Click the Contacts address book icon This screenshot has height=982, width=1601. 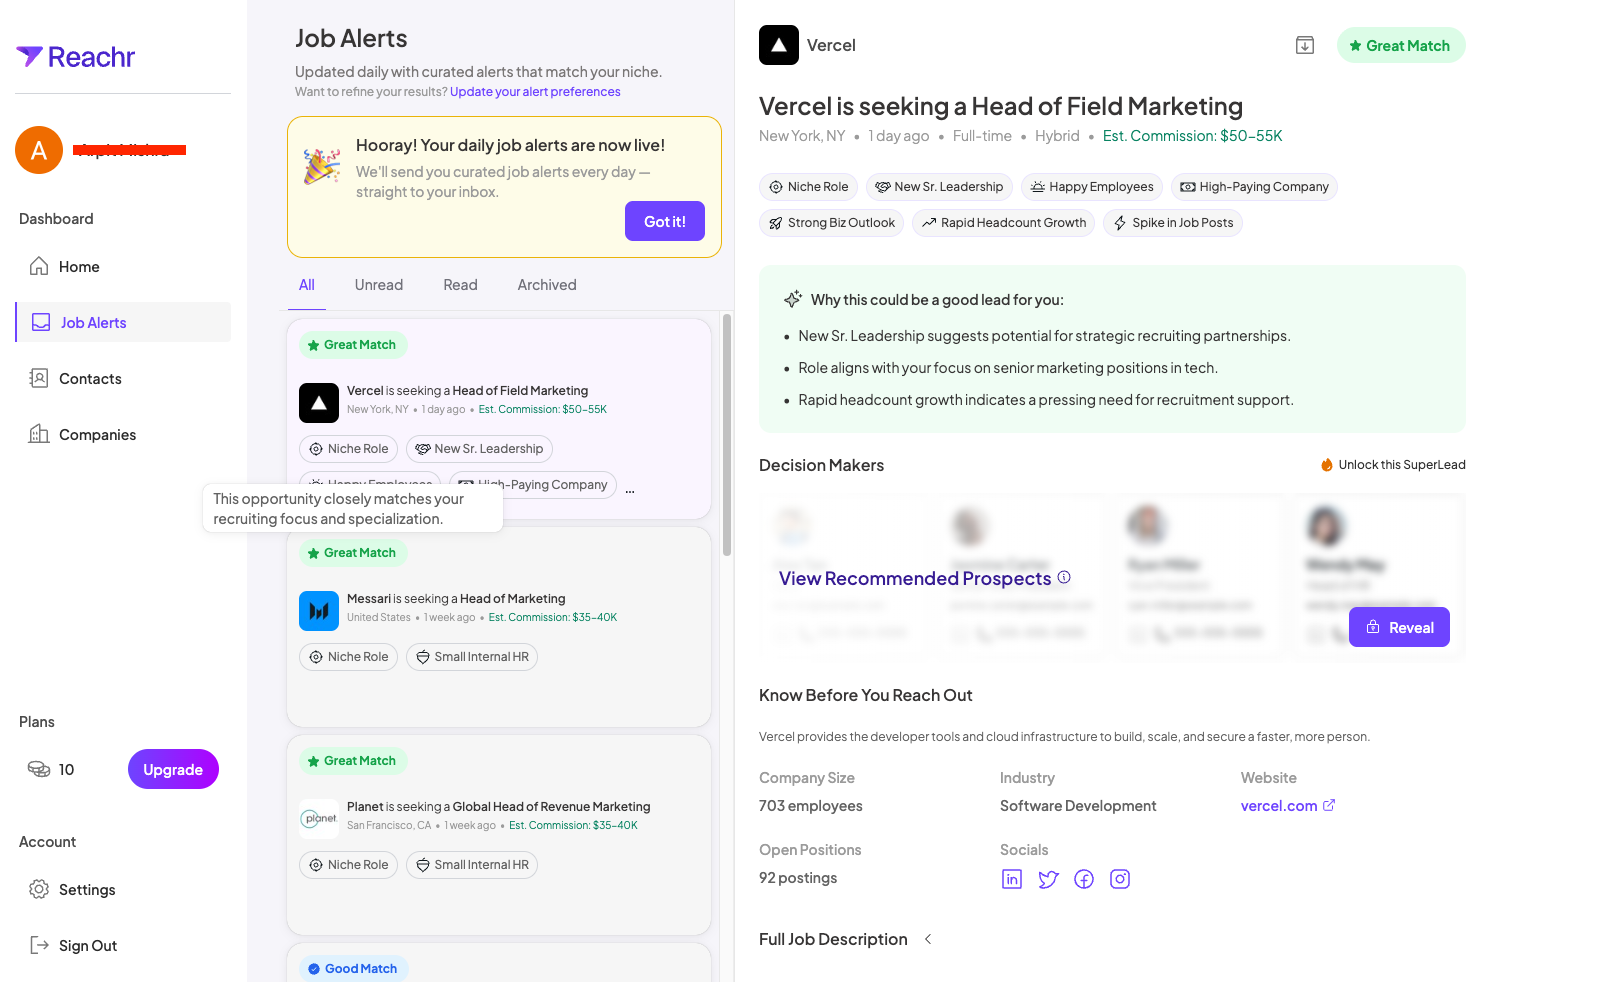39,378
